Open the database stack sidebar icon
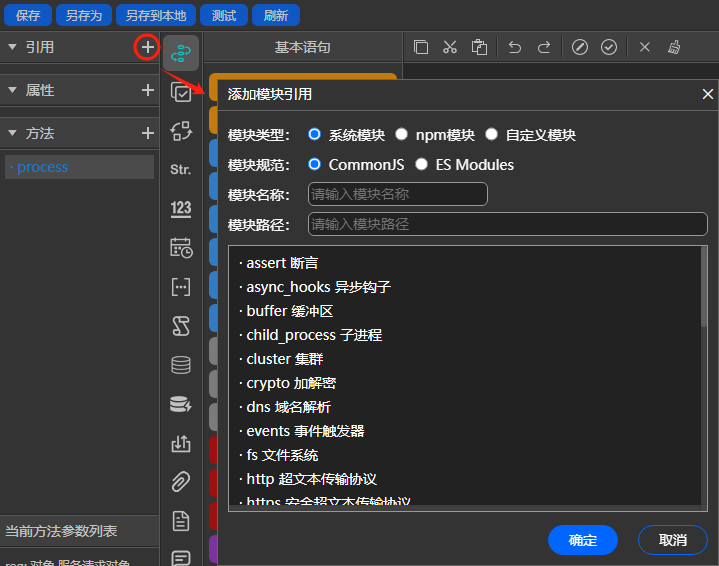This screenshot has width=719, height=566. tap(181, 365)
